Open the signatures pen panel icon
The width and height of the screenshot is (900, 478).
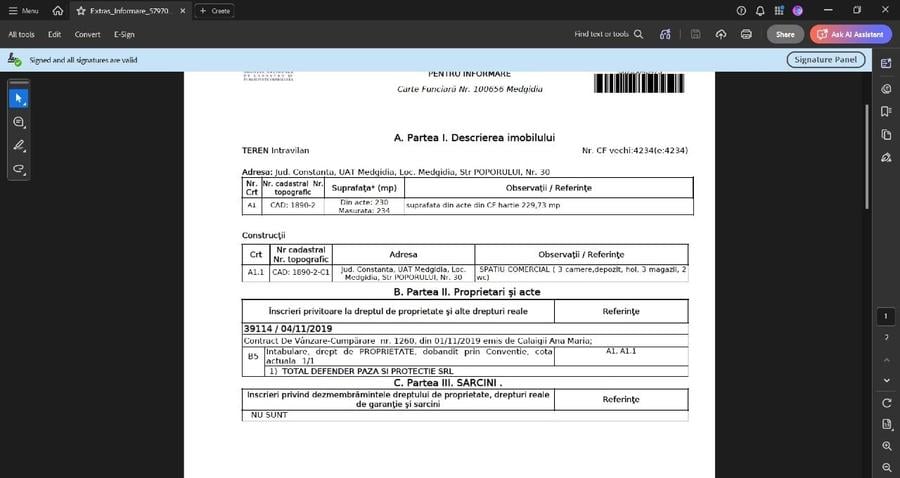[x=886, y=157]
